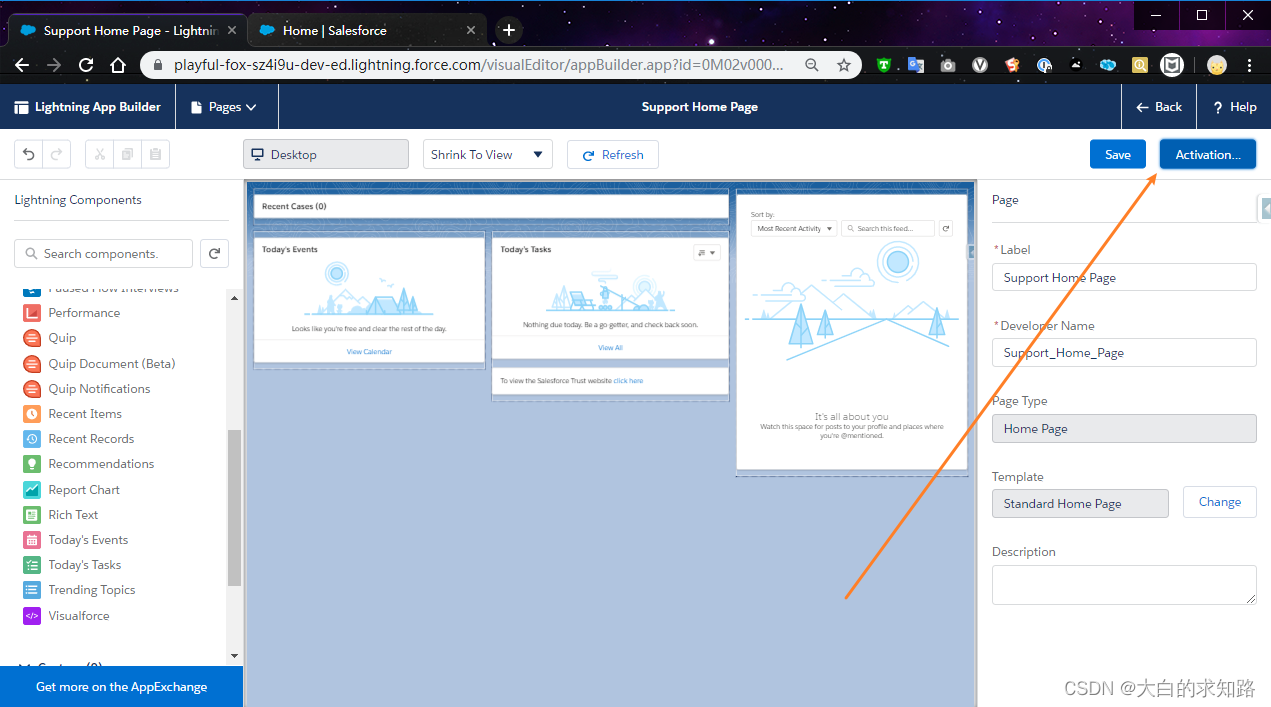Click the View All tasks link
Image resolution: width=1271 pixels, height=707 pixels.
coord(610,348)
